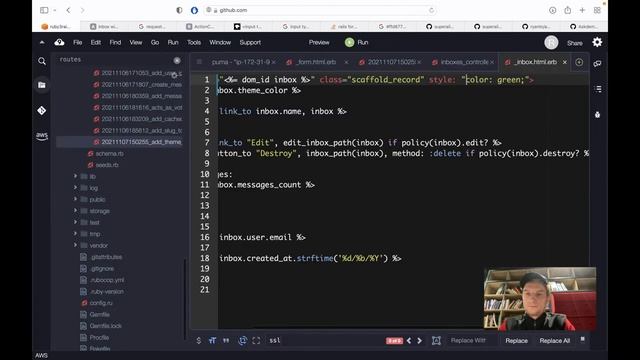Go to previous search match

click(409, 340)
